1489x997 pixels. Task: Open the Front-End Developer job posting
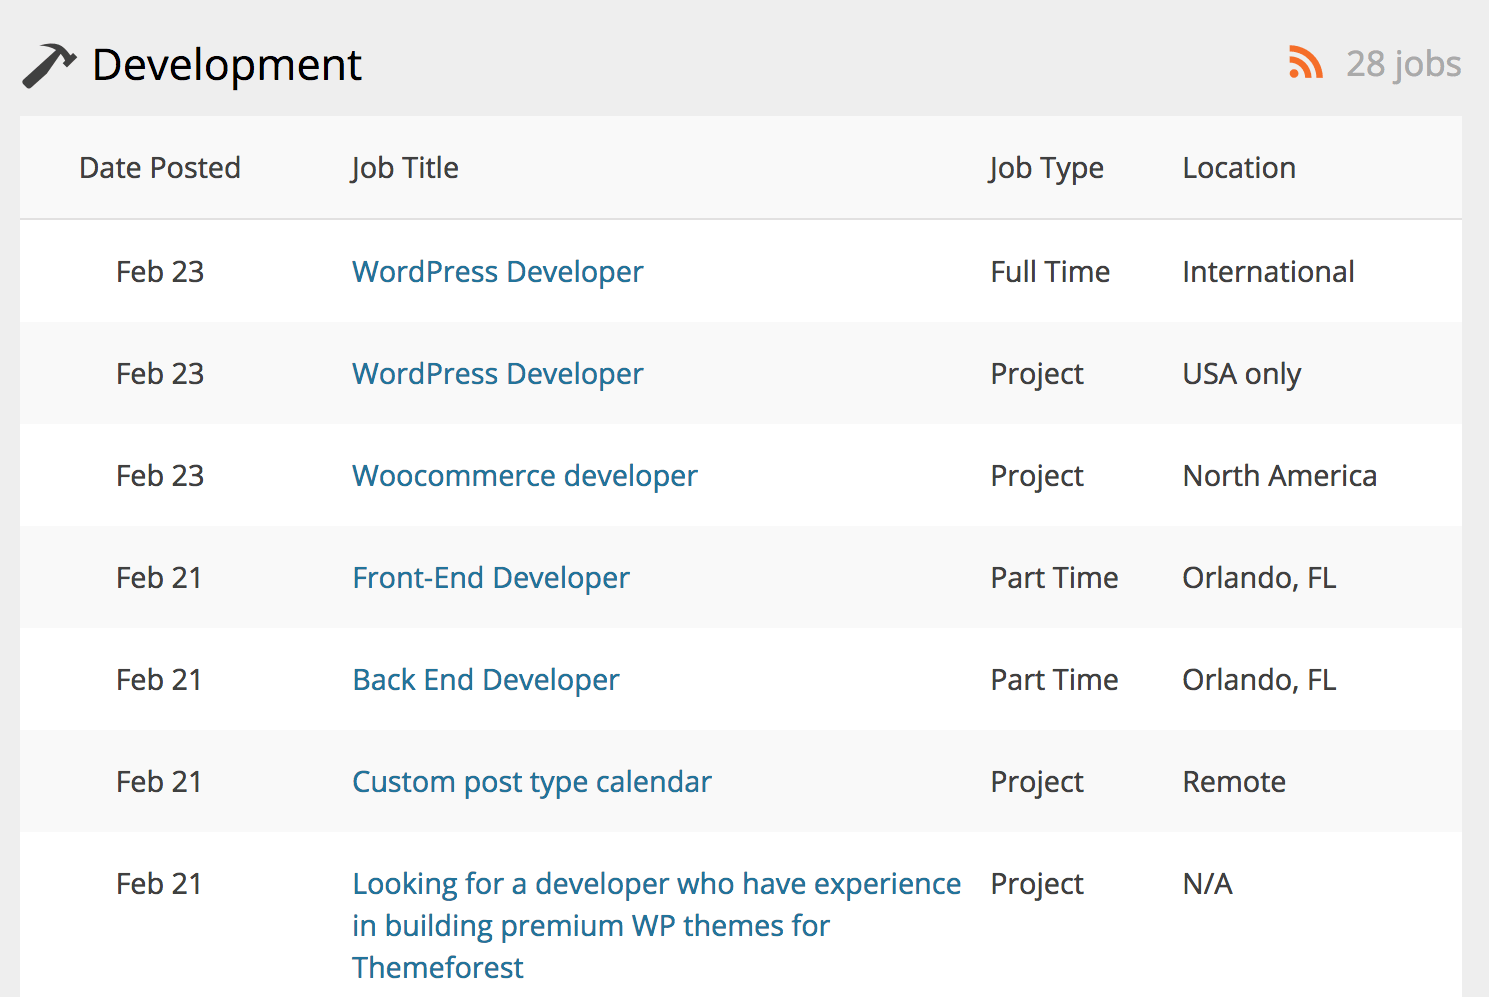(490, 578)
